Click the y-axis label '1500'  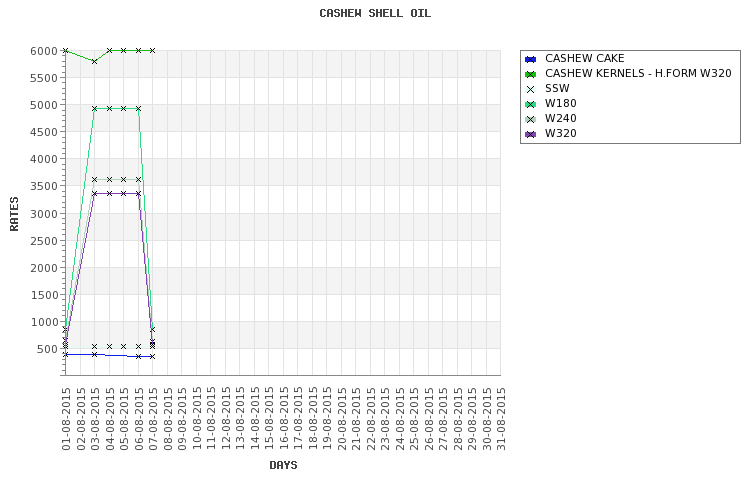point(44,295)
